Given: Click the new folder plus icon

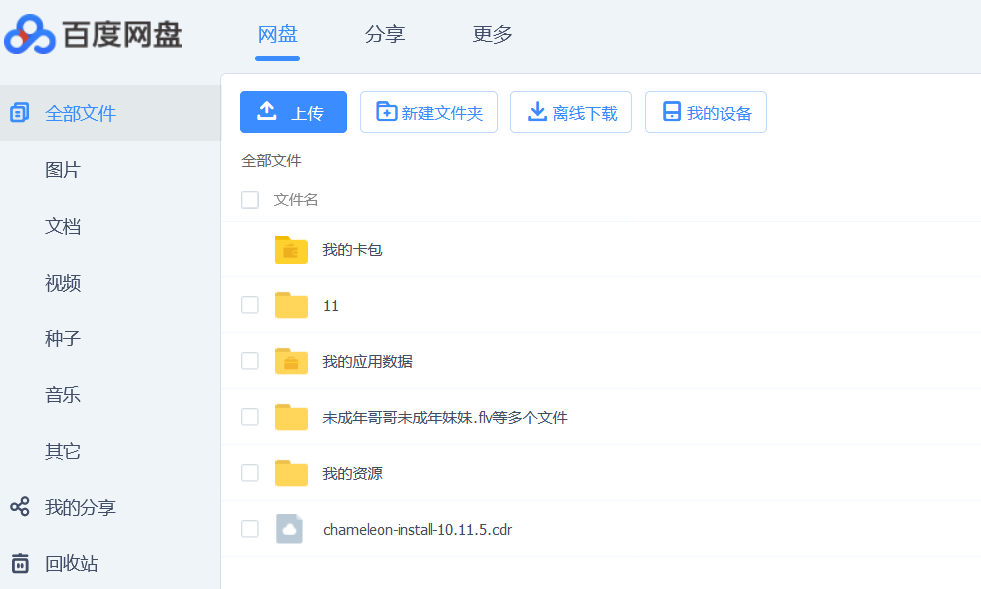Looking at the screenshot, I should coord(386,111).
